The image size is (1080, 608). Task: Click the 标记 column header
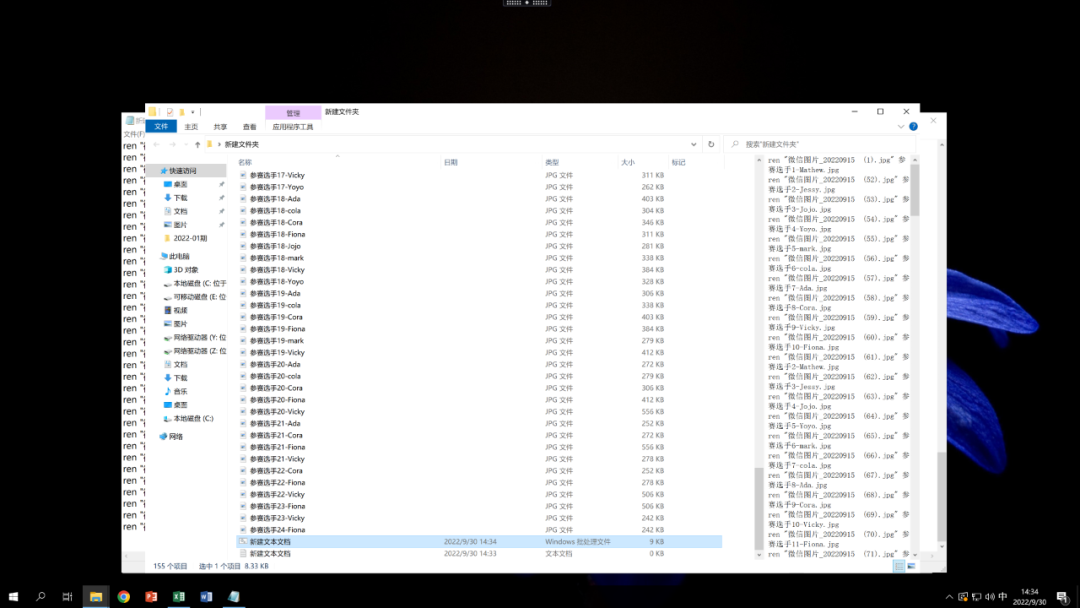point(678,163)
